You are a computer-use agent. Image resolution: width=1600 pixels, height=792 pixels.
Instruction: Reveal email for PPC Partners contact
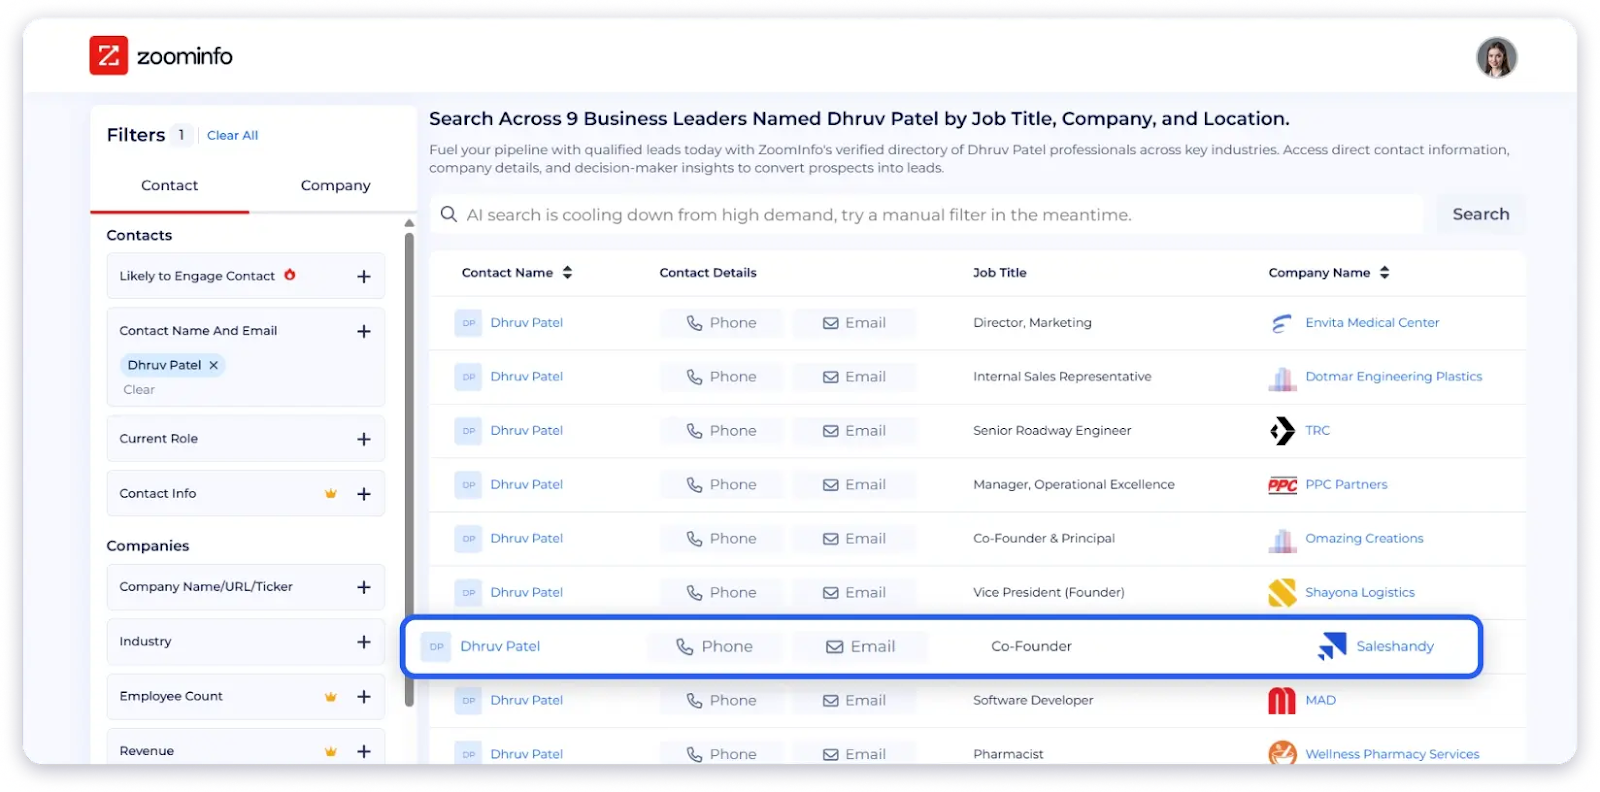[854, 485]
